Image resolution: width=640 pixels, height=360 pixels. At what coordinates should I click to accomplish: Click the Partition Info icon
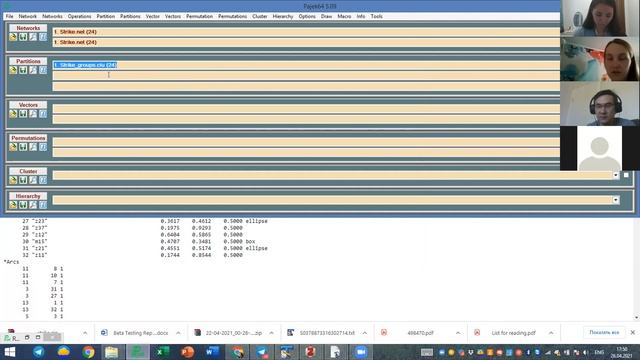pos(43,70)
